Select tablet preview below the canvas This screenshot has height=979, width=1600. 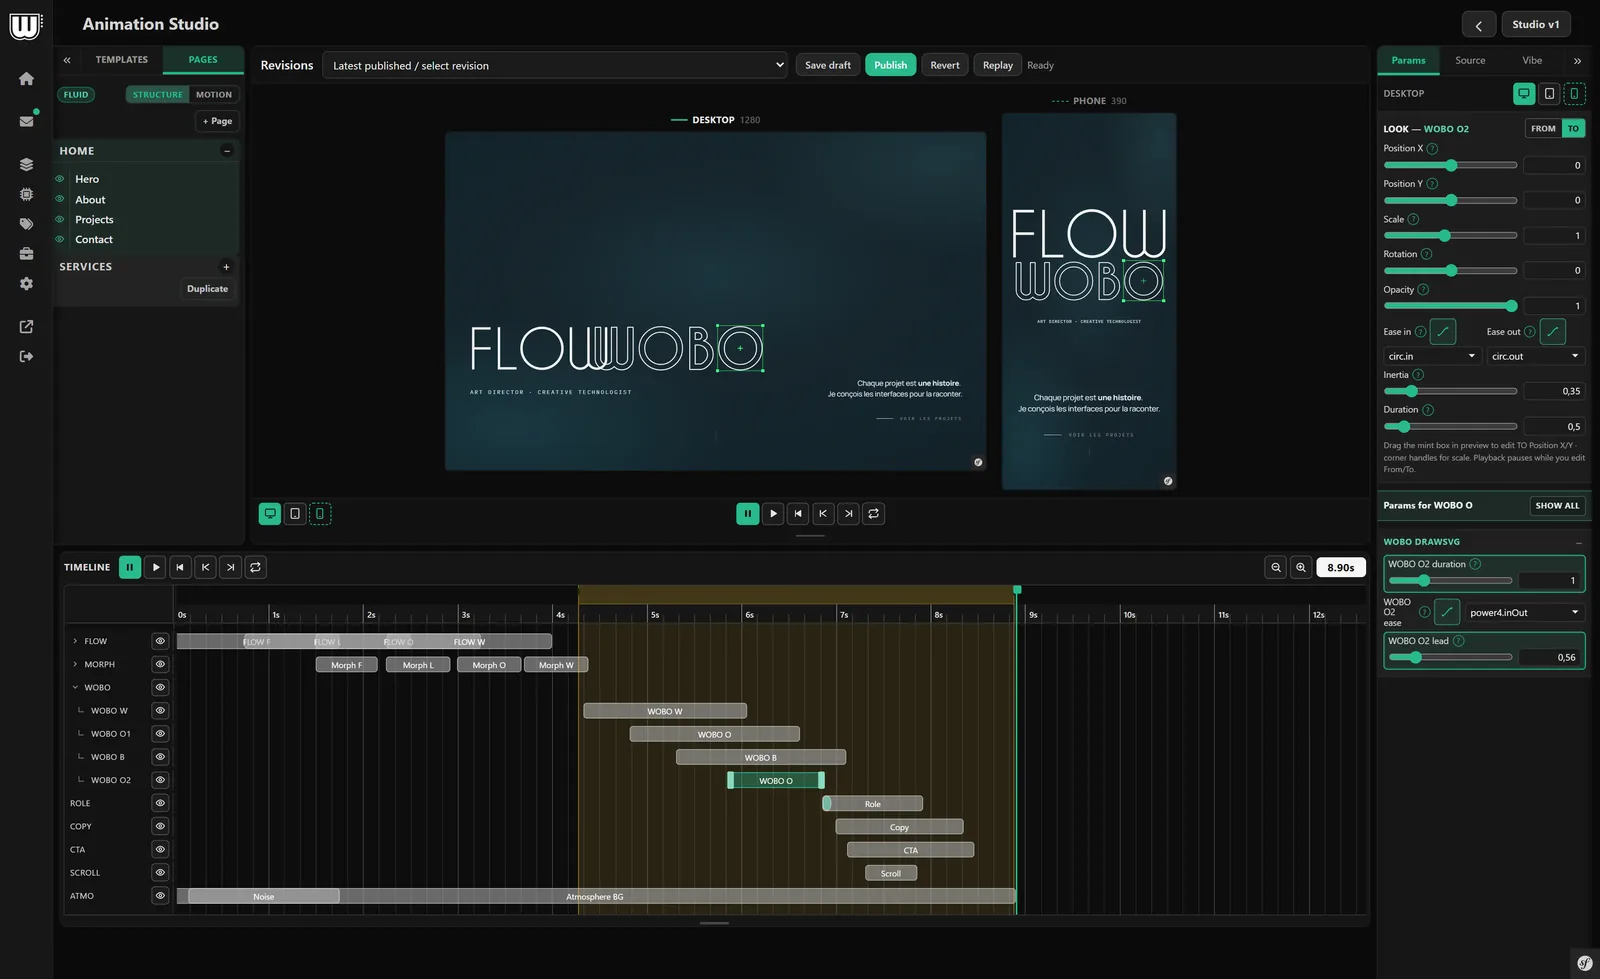pos(295,514)
